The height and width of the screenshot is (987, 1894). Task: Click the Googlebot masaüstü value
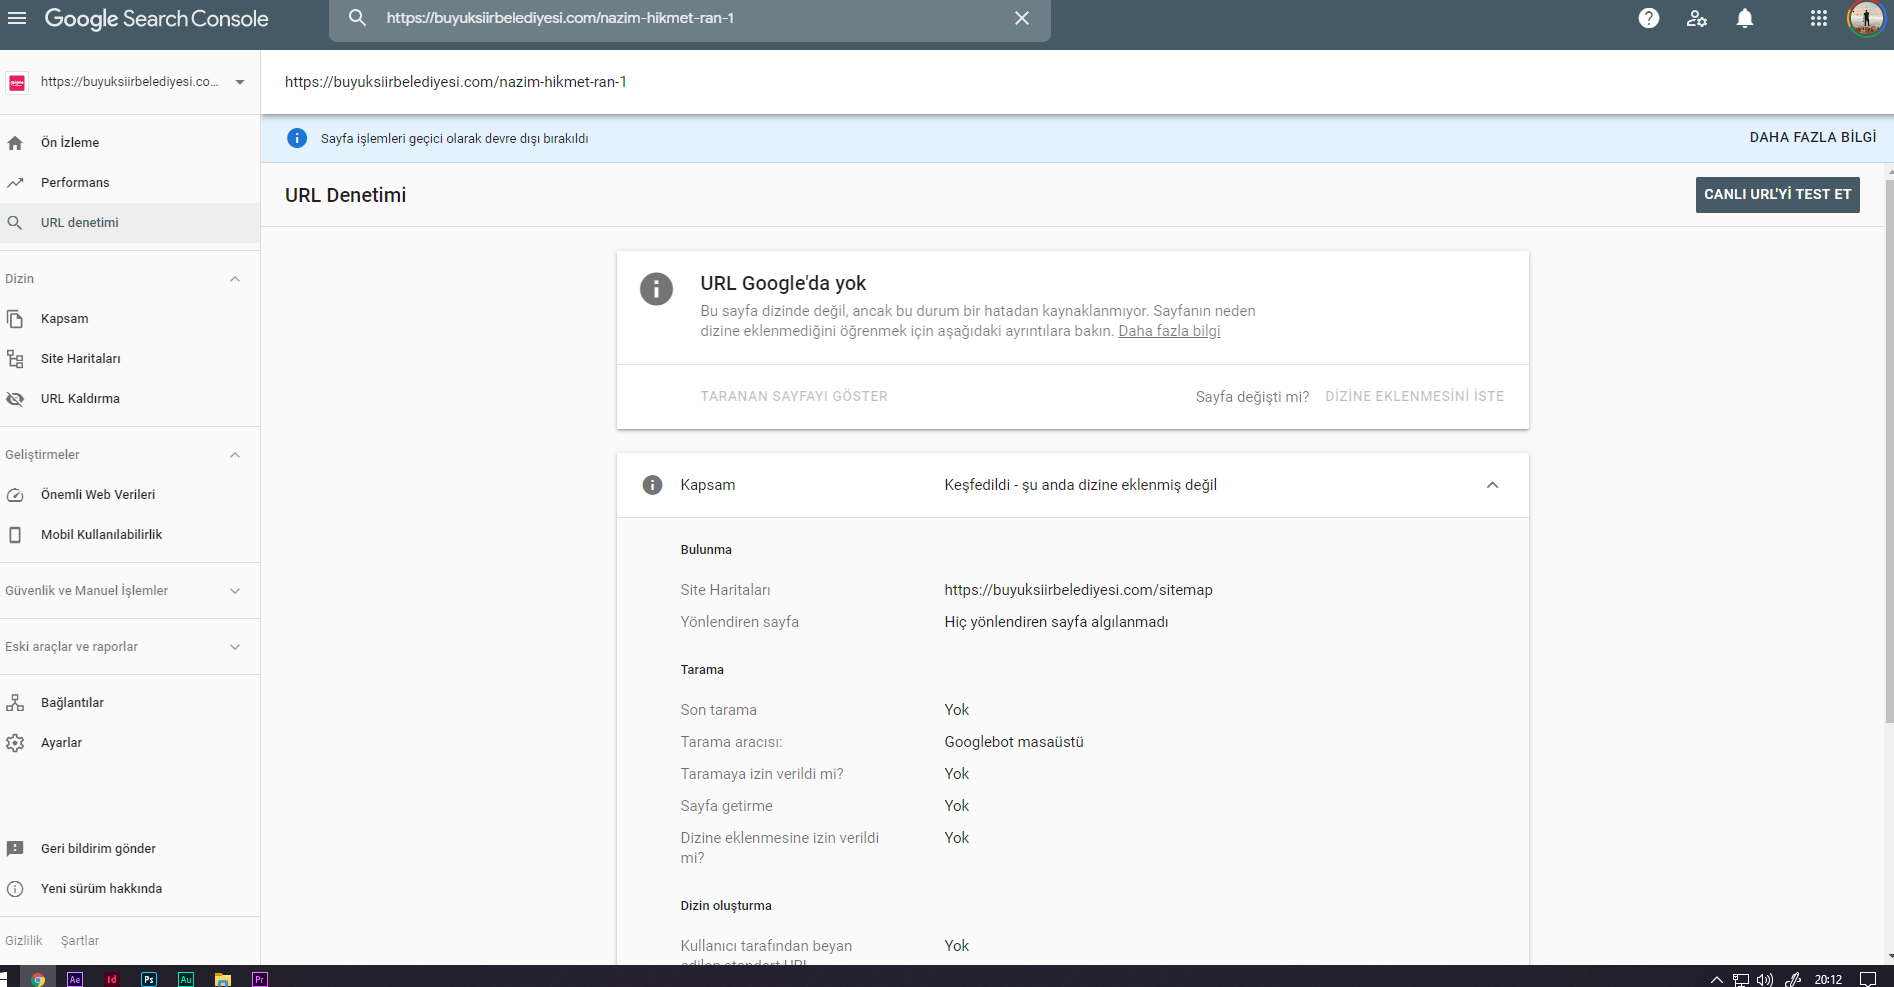pos(1014,742)
